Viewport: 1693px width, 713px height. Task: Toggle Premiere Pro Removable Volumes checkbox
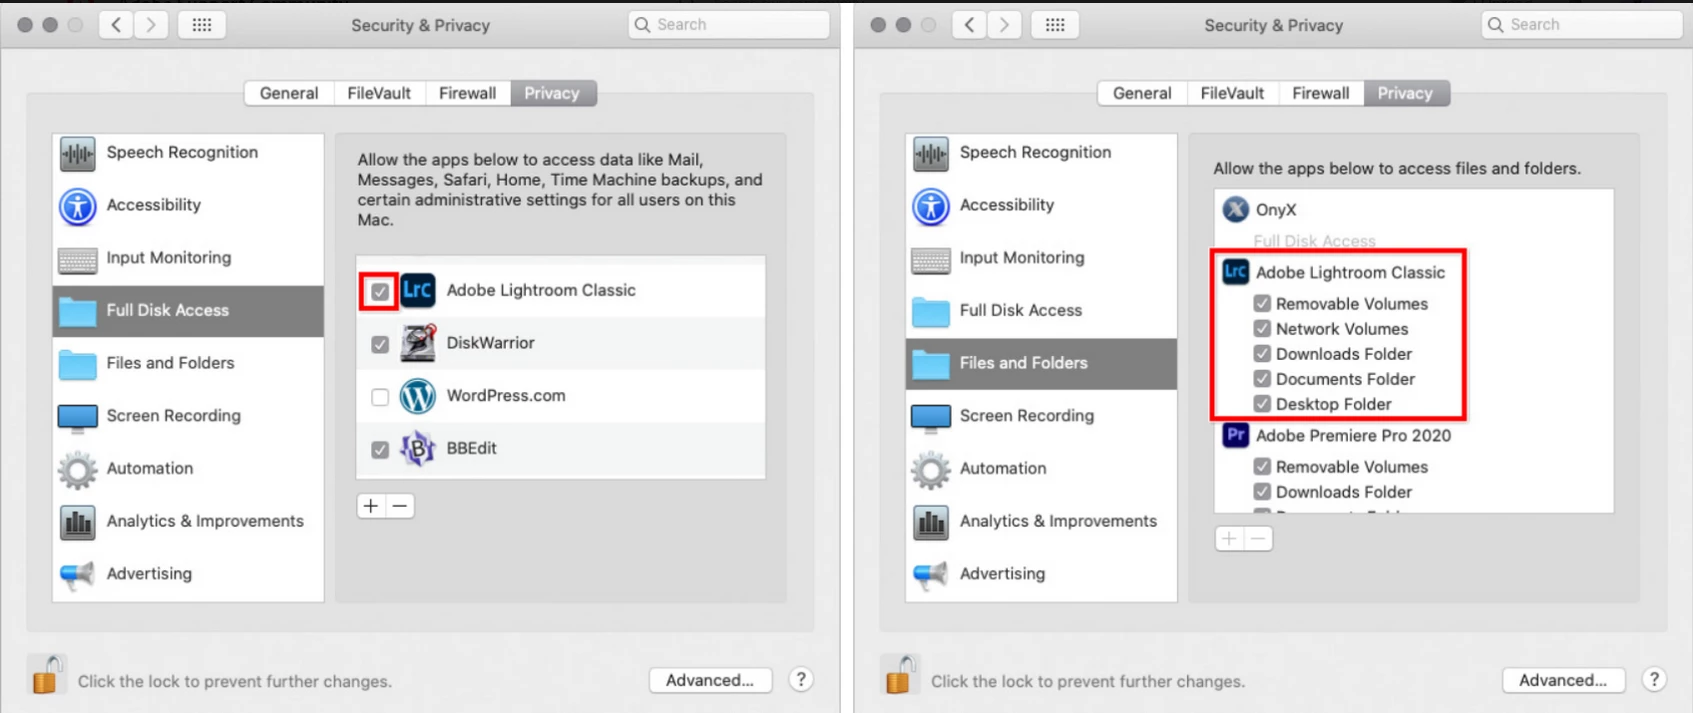1262,466
